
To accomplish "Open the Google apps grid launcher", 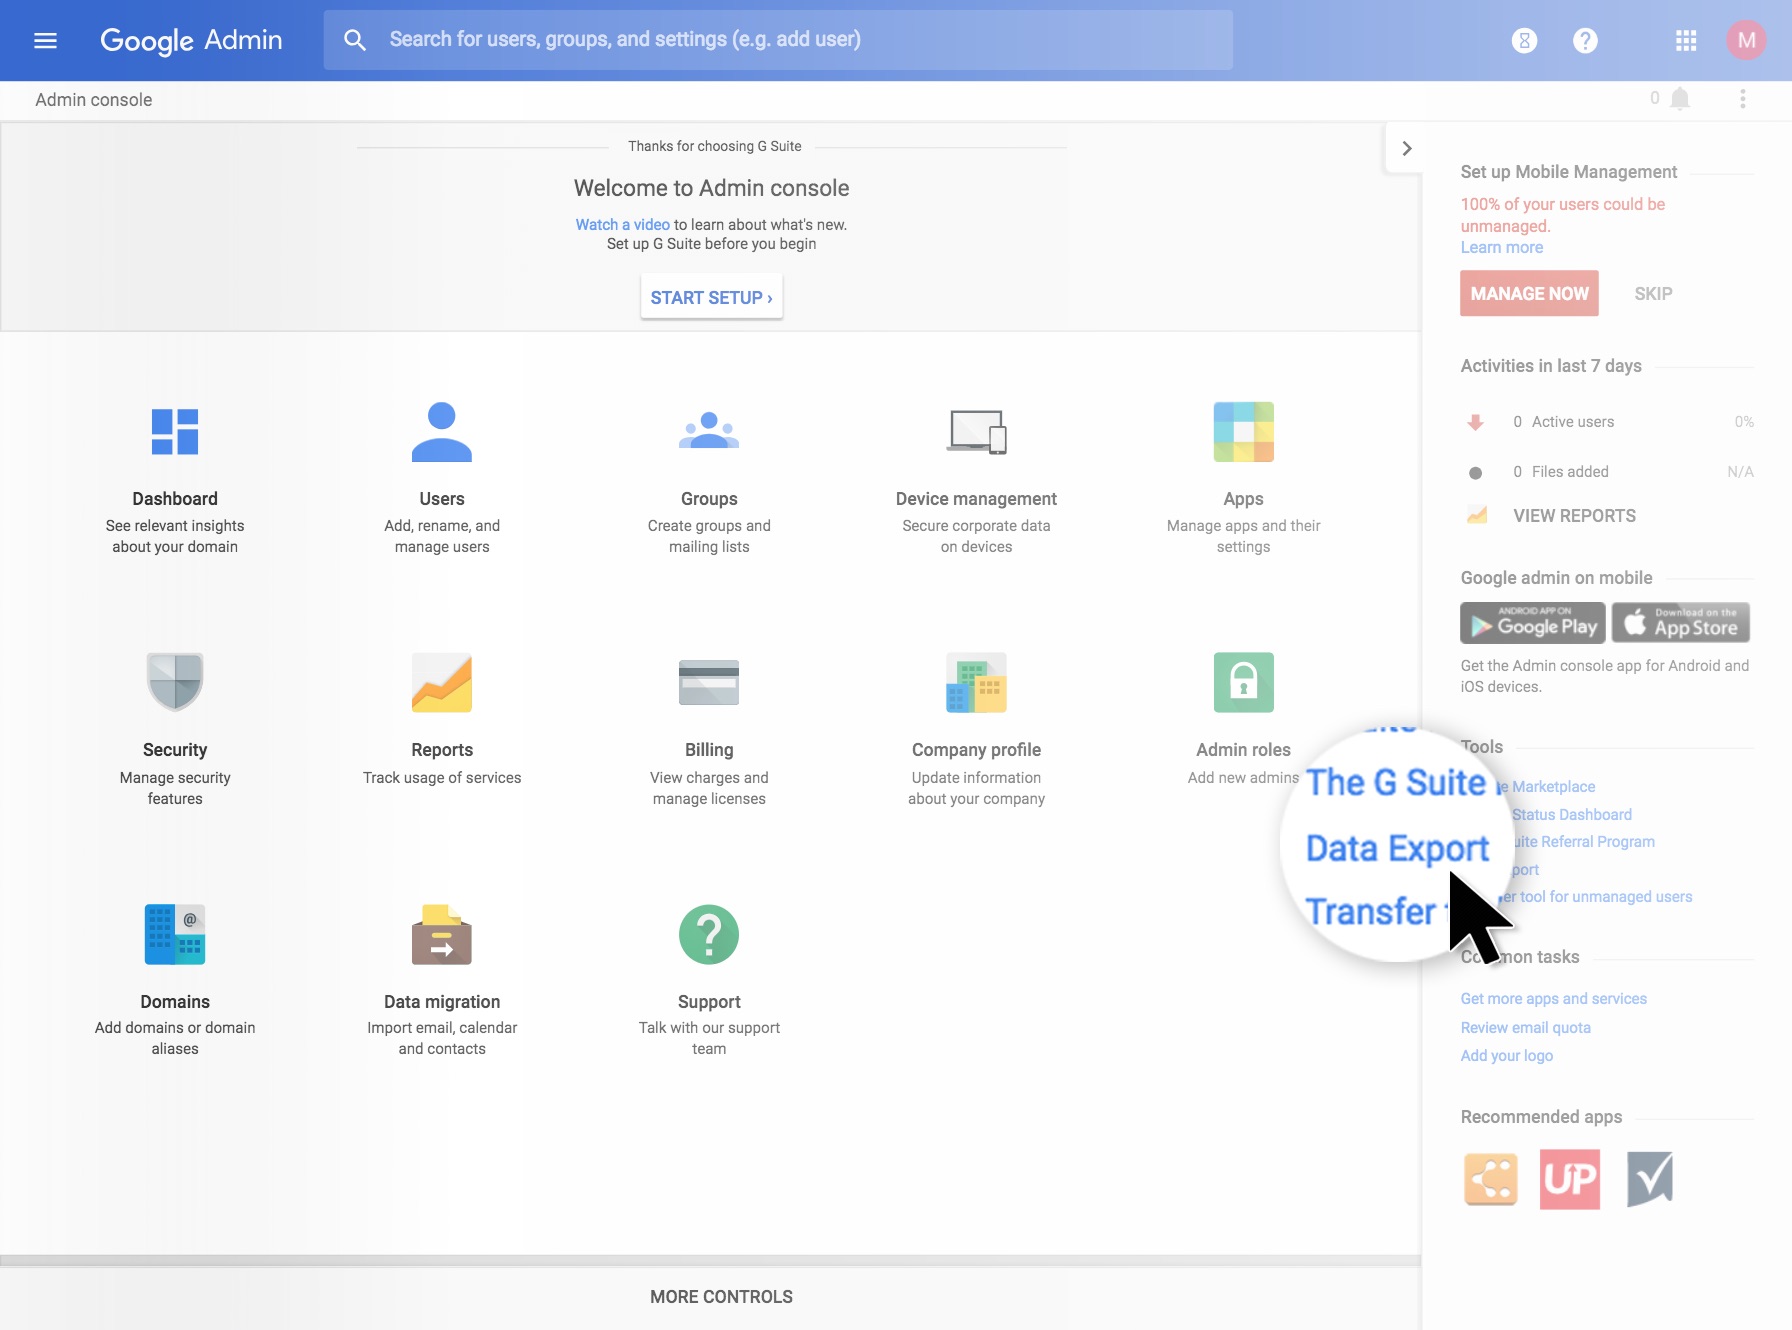I will click(x=1686, y=40).
